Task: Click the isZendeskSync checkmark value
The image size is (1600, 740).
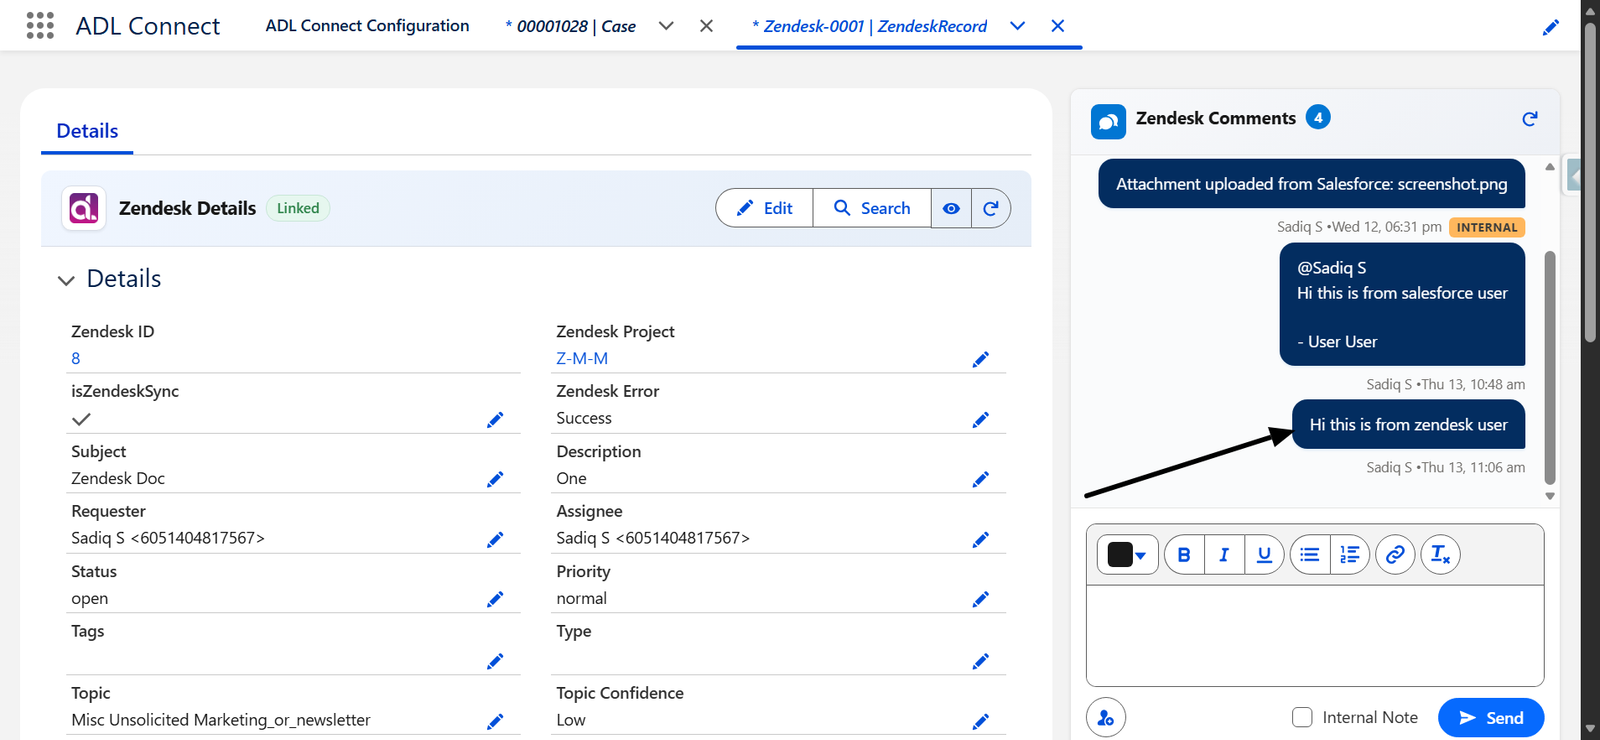Action: [82, 419]
